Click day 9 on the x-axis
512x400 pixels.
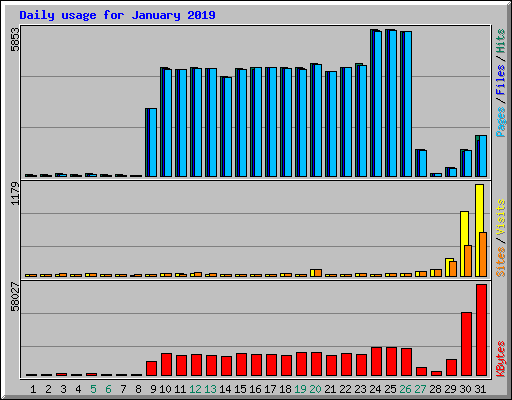coord(153,389)
